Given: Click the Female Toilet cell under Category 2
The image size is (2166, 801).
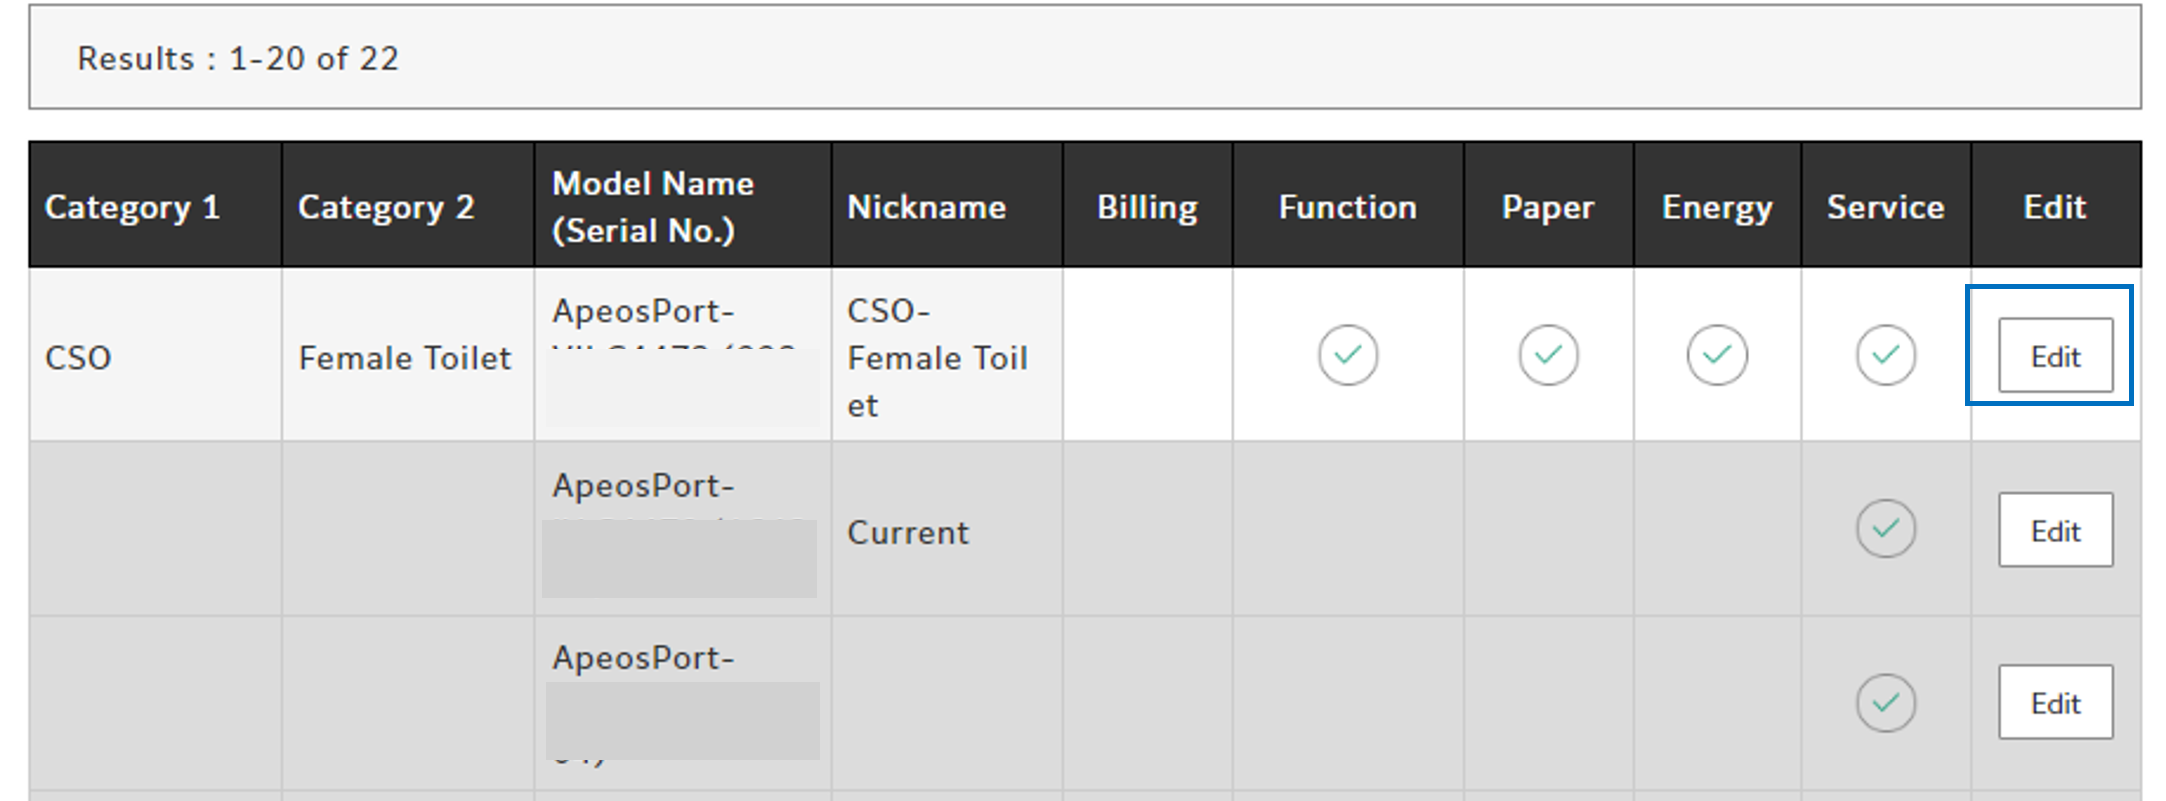Looking at the screenshot, I should [405, 358].
